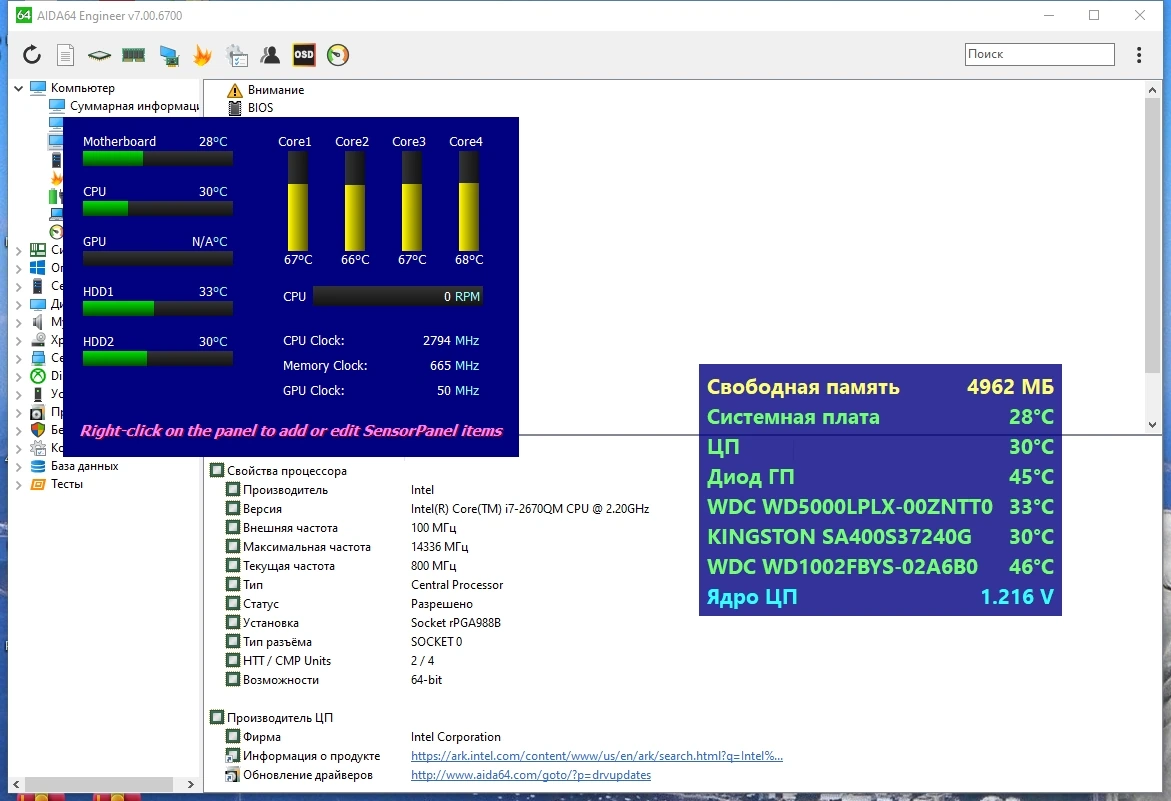
Task: Click the upper pane scrollbar down arrow
Action: tap(1152, 425)
